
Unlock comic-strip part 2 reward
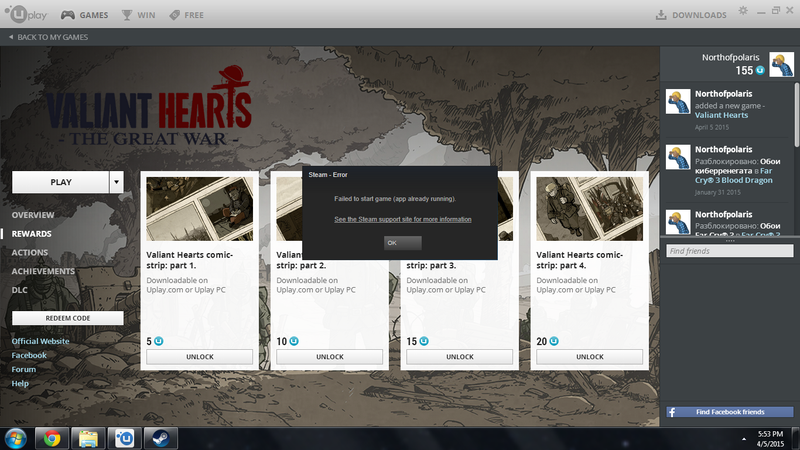tap(330, 357)
